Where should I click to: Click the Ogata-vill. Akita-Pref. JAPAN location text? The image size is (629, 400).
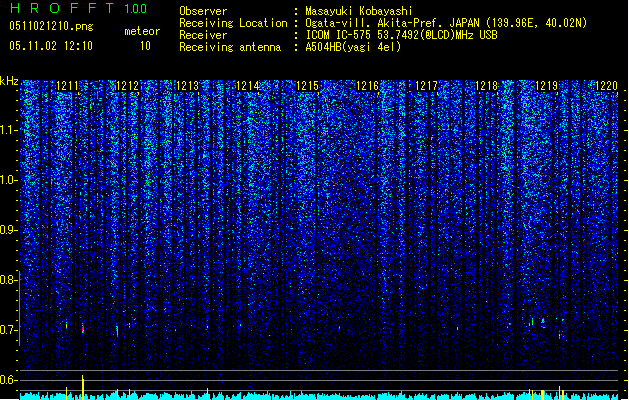pyautogui.click(x=446, y=23)
